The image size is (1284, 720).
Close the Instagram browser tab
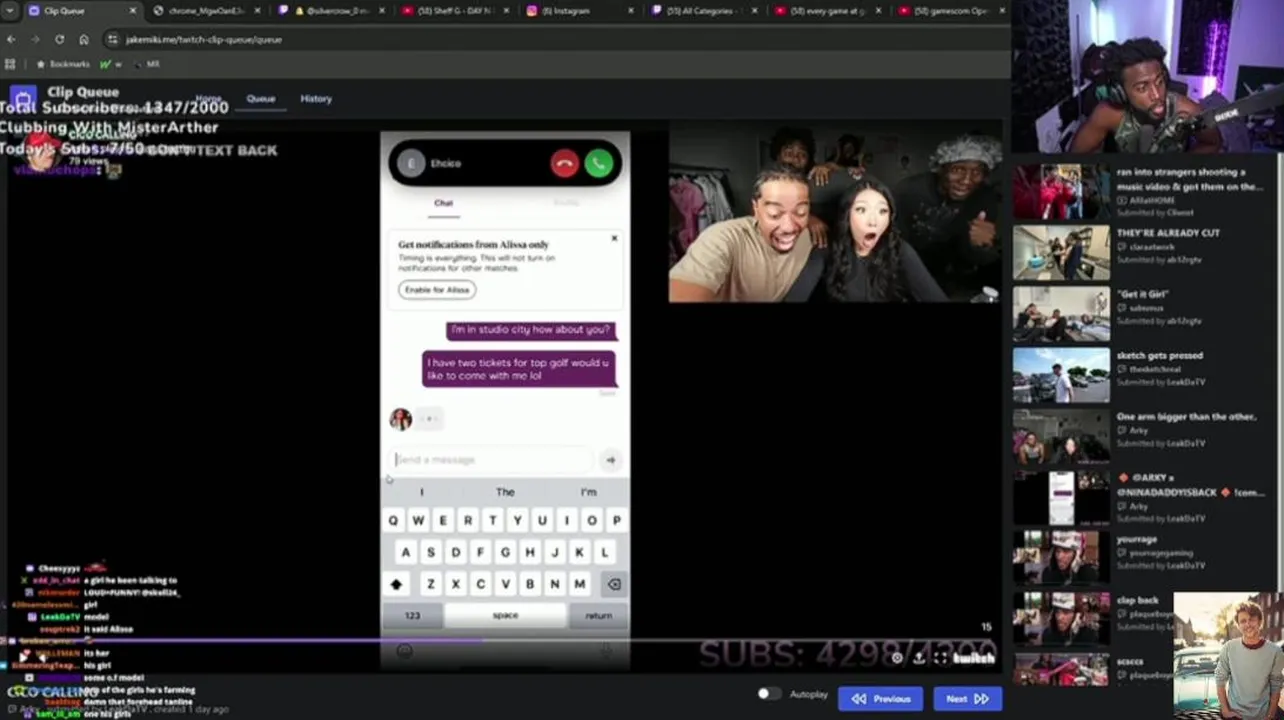(x=631, y=11)
